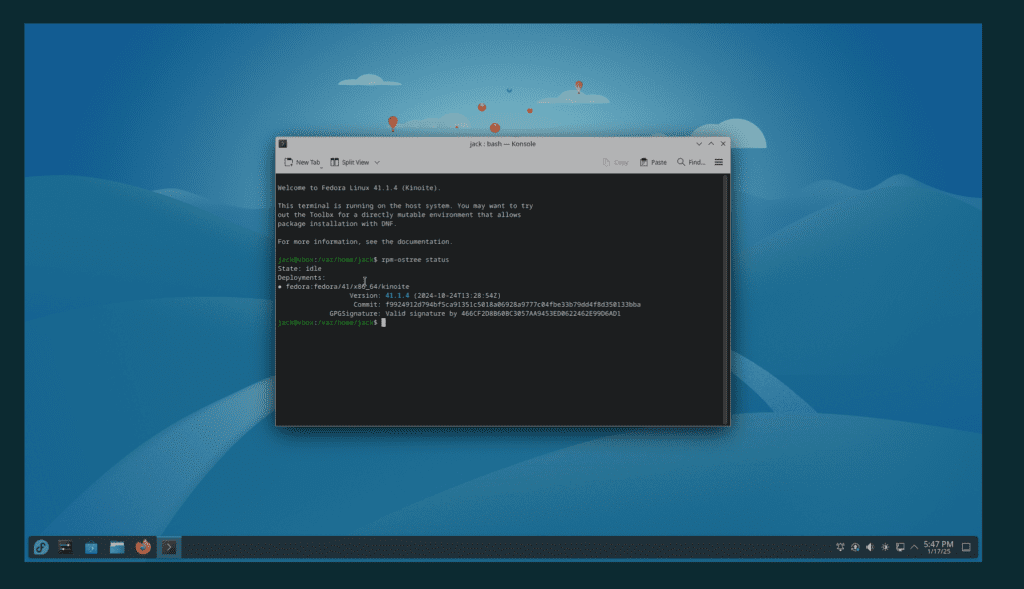Select the Konsole task in taskbar
1024x589 pixels.
pyautogui.click(x=170, y=547)
